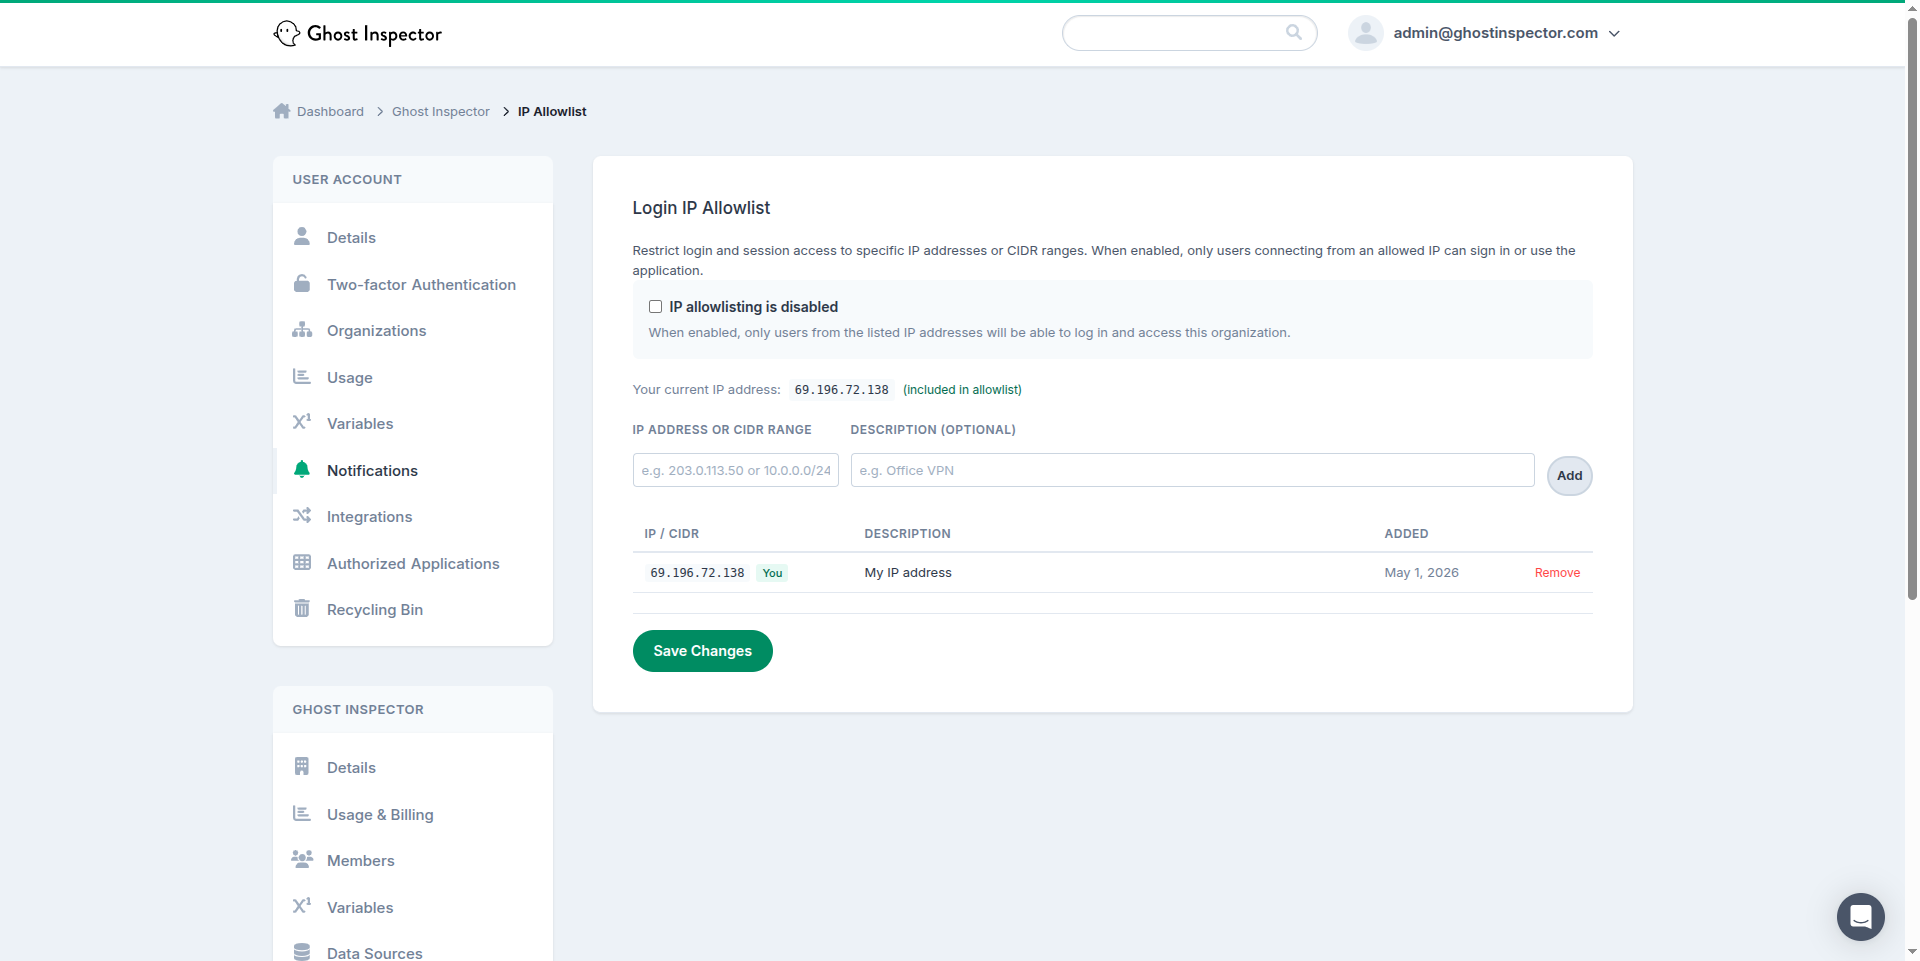Viewport: 1920px width, 961px height.
Task: Click the page vertical scrollbar
Action: pyautogui.click(x=1912, y=308)
